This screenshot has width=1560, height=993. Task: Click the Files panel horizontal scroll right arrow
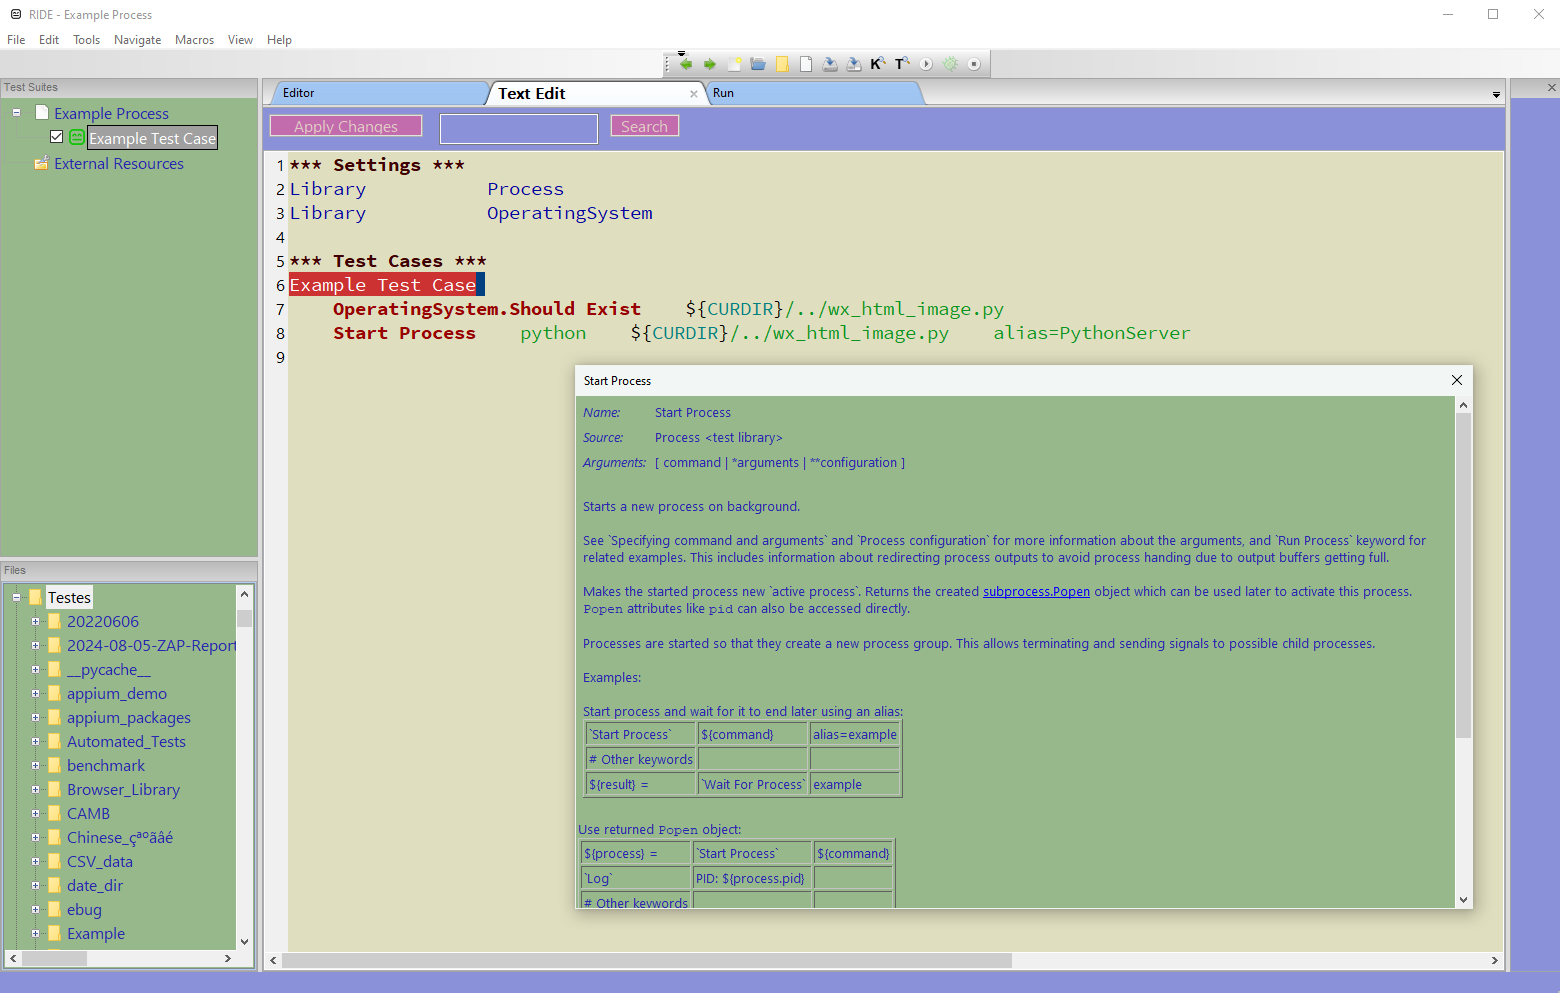(x=228, y=958)
